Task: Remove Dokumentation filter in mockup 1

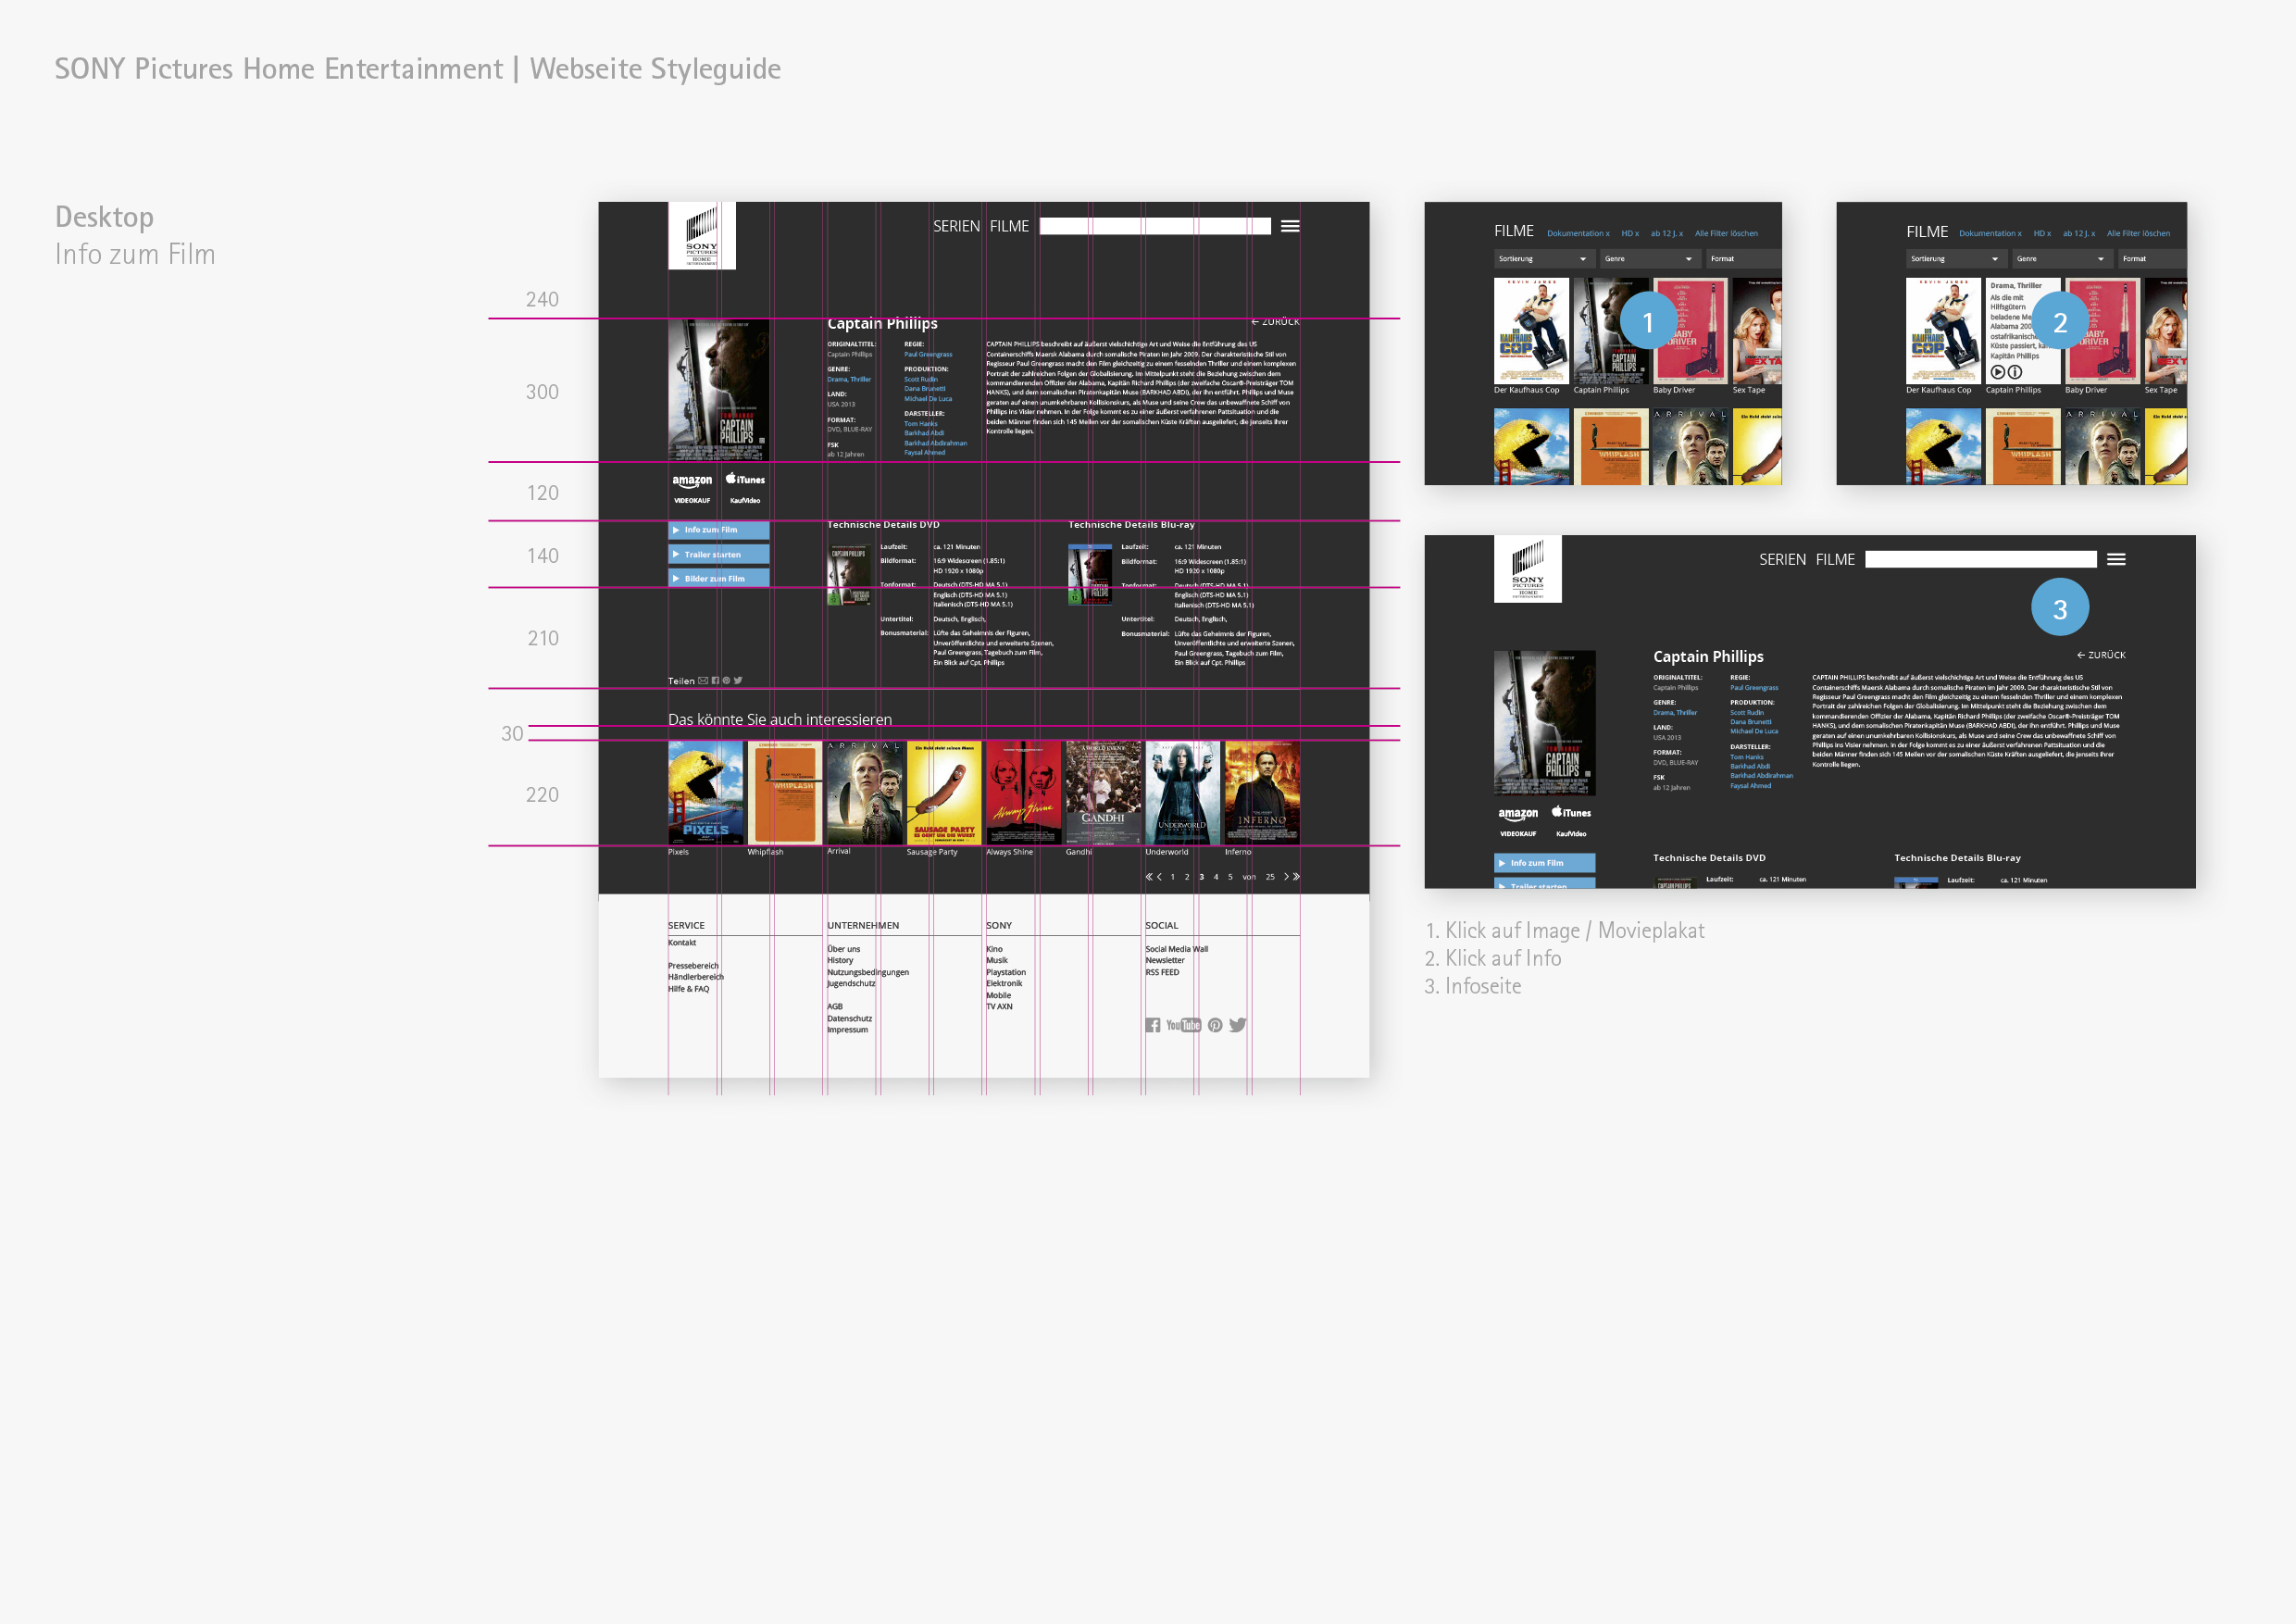Action: tap(1578, 233)
